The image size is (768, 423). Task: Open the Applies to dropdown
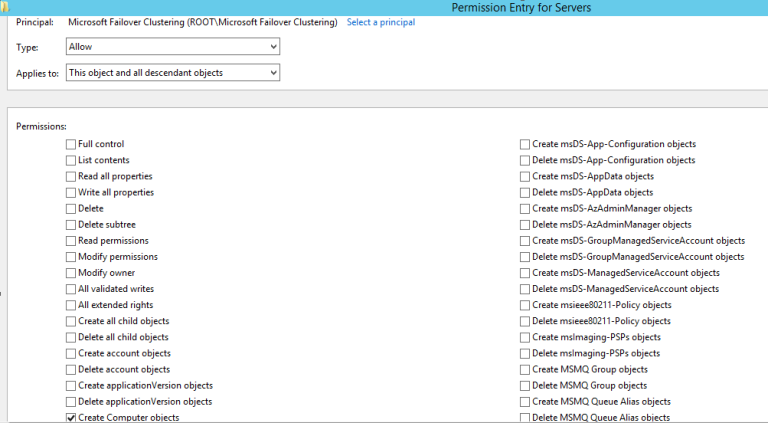[173, 72]
